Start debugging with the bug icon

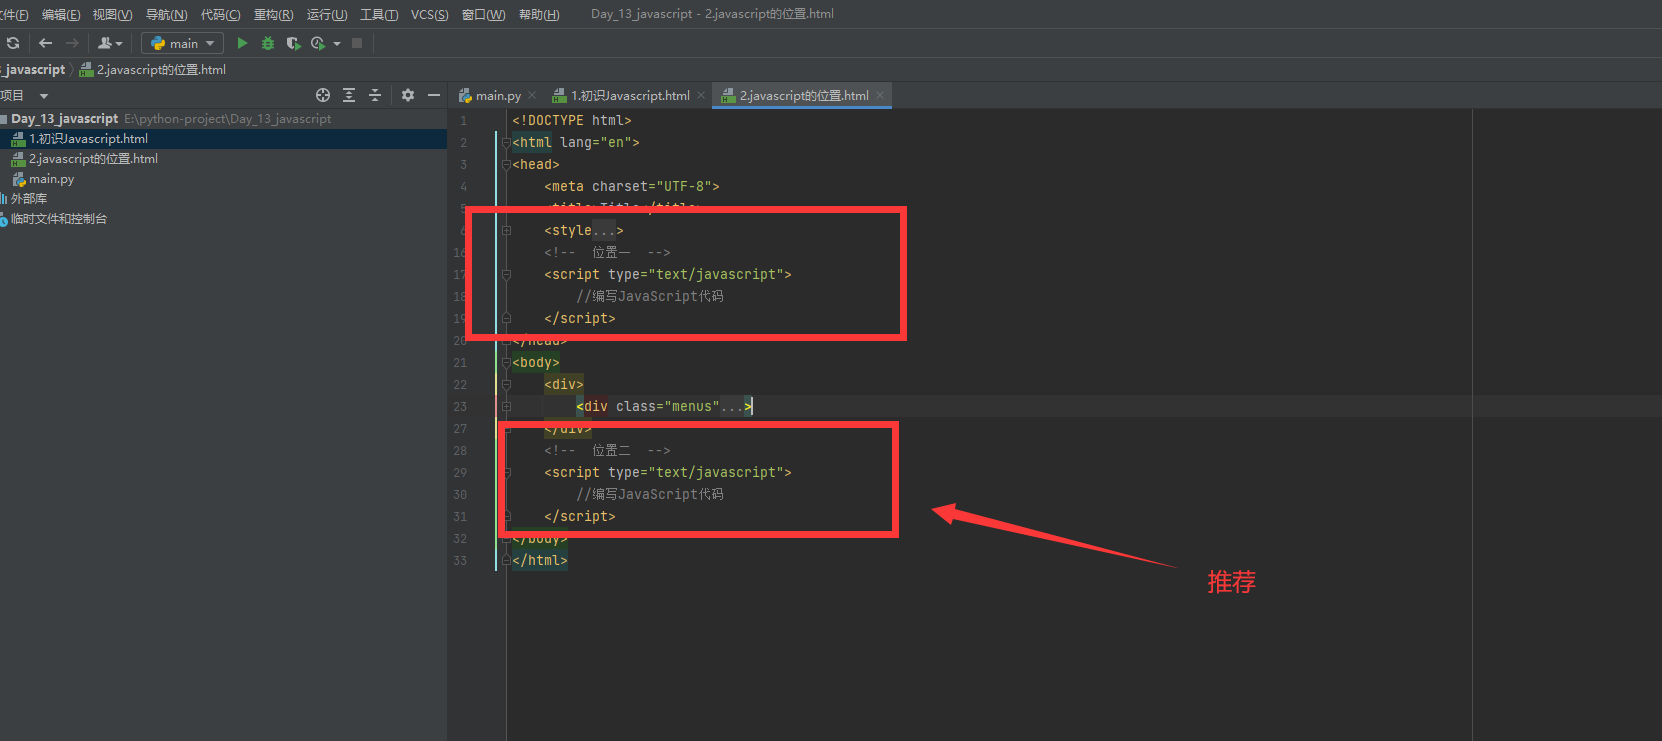tap(267, 43)
